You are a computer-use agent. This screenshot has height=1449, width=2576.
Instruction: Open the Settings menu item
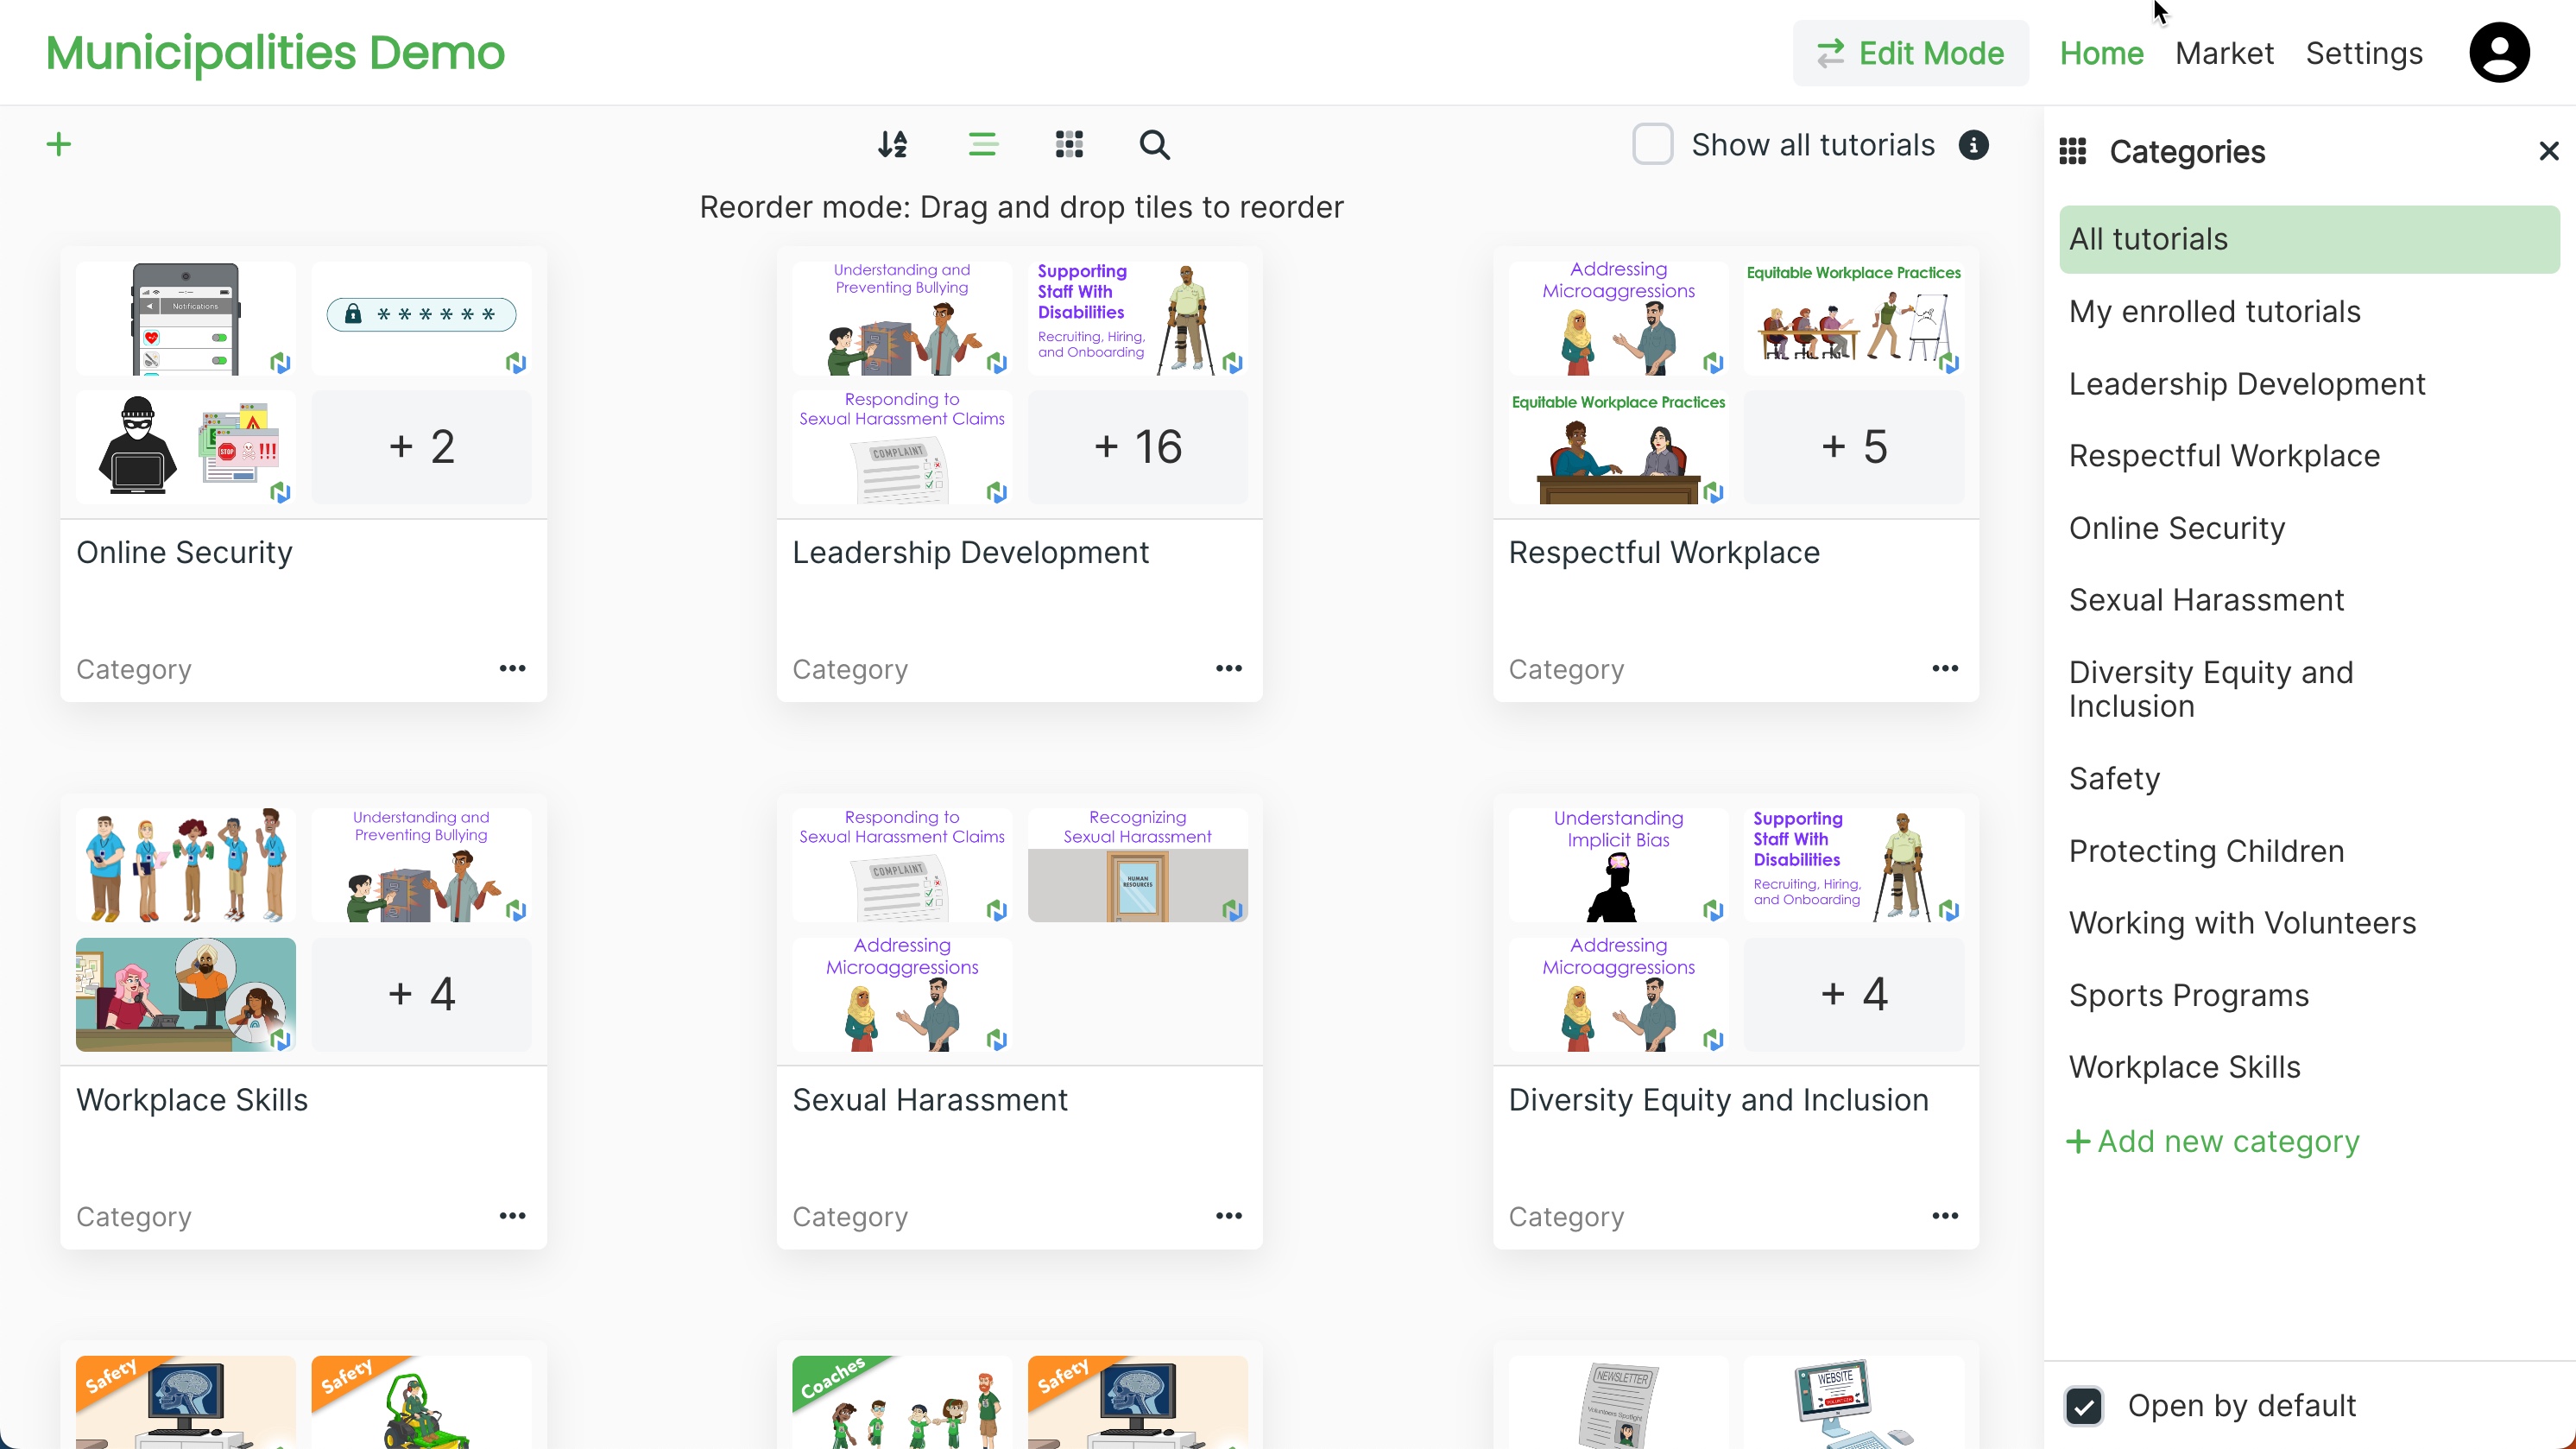coord(2365,53)
